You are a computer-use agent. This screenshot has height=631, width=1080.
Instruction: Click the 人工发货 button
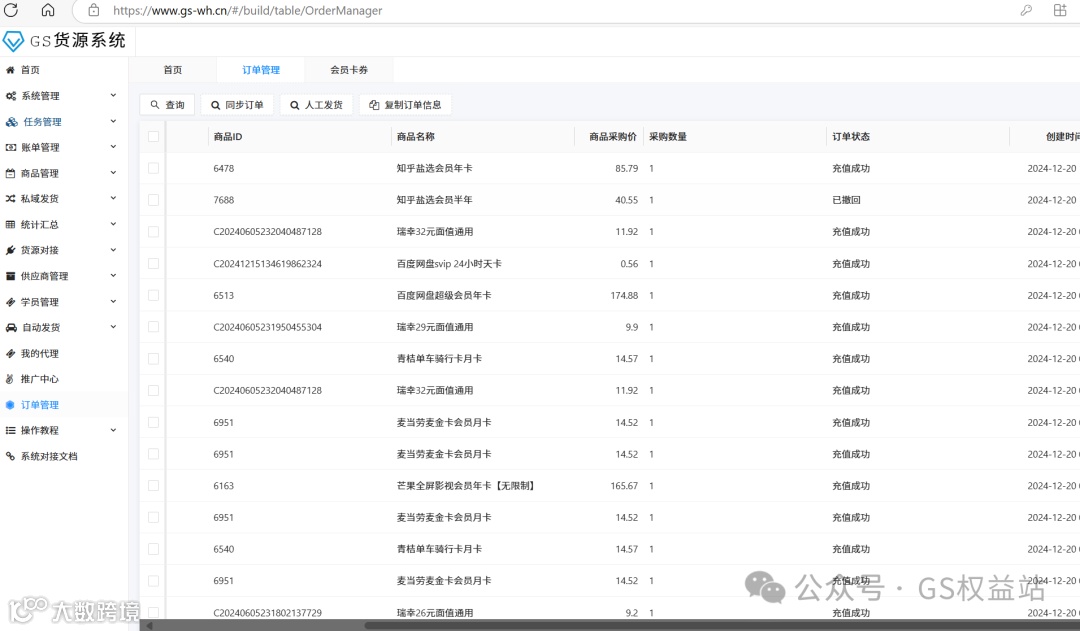tap(316, 105)
